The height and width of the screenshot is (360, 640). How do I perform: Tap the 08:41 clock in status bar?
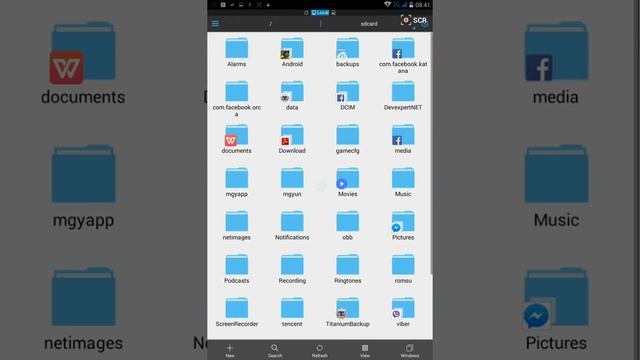(x=422, y=5)
